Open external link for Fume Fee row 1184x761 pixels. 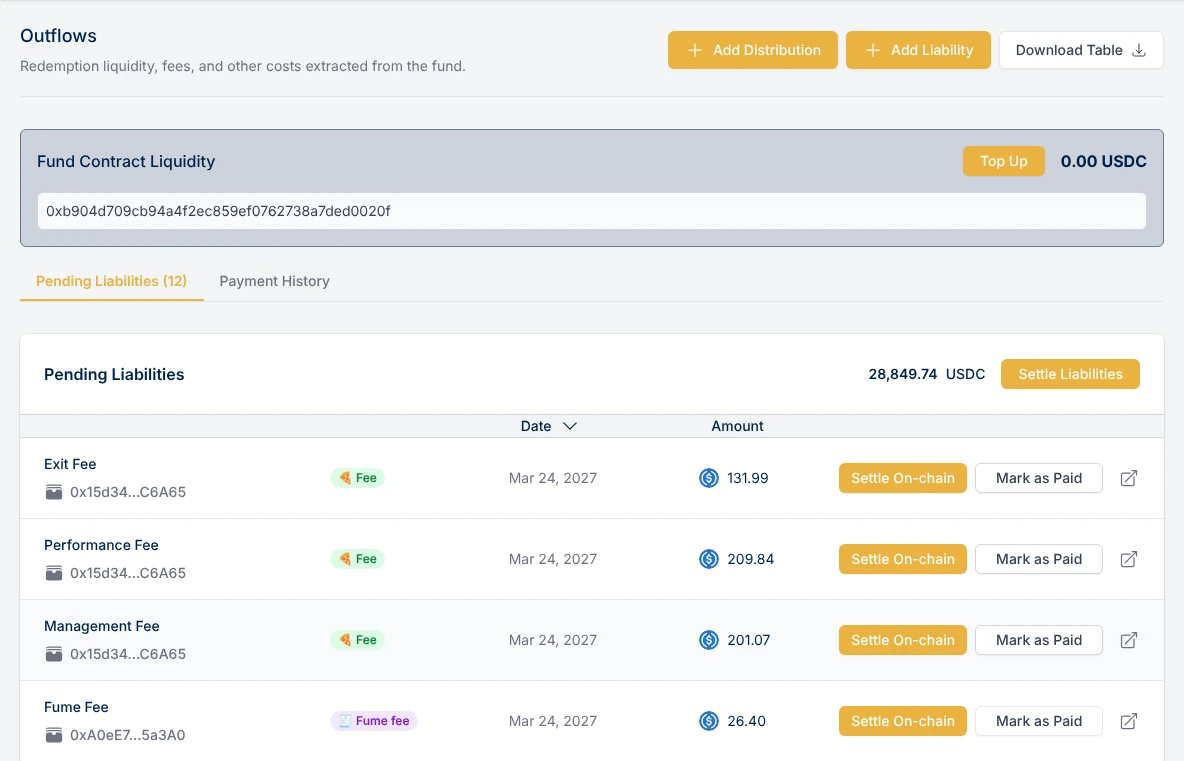click(x=1128, y=721)
